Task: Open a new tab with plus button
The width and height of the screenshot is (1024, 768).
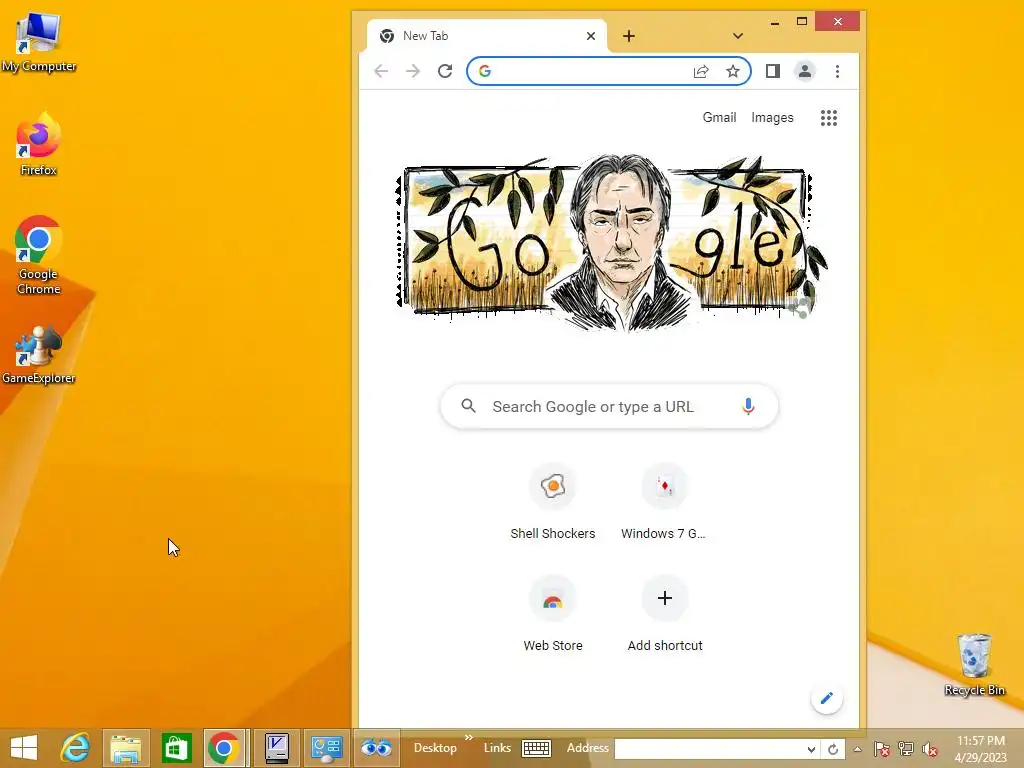Action: pos(629,36)
